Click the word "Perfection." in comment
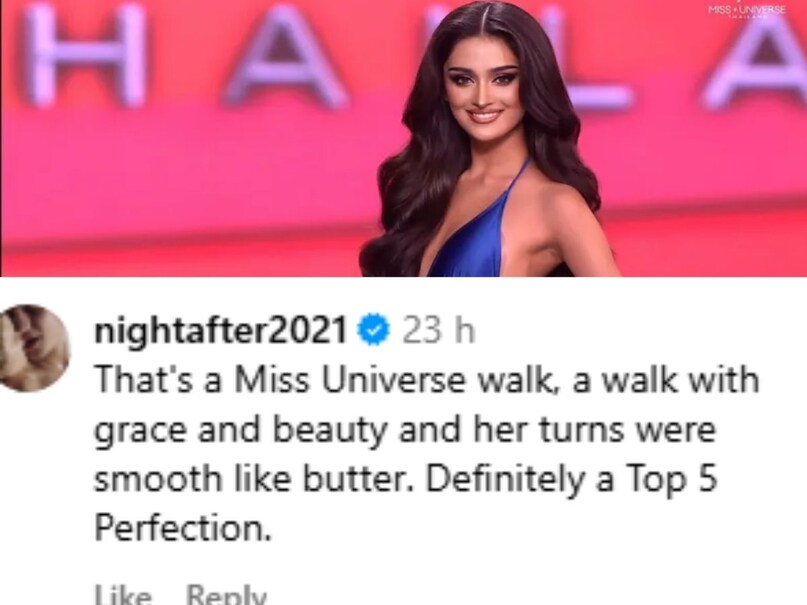807x605 pixels. [183, 528]
